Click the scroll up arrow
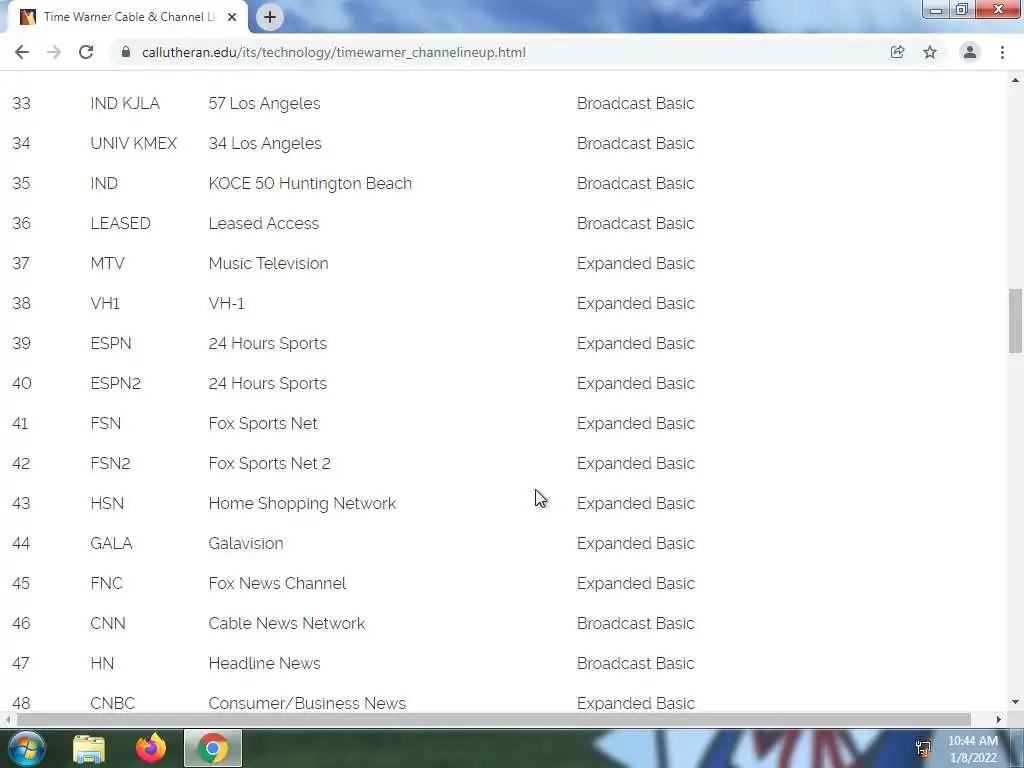1024x768 pixels. [1016, 80]
